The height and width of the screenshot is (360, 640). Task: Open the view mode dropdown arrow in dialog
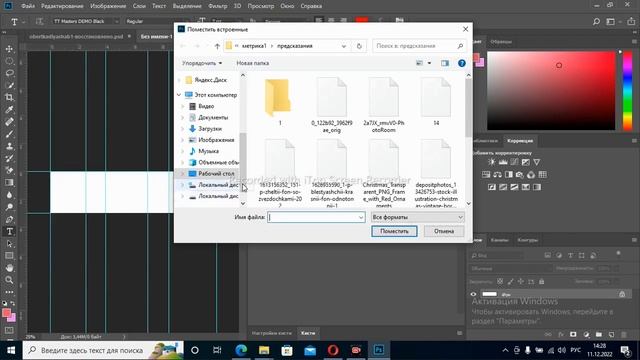(x=429, y=63)
